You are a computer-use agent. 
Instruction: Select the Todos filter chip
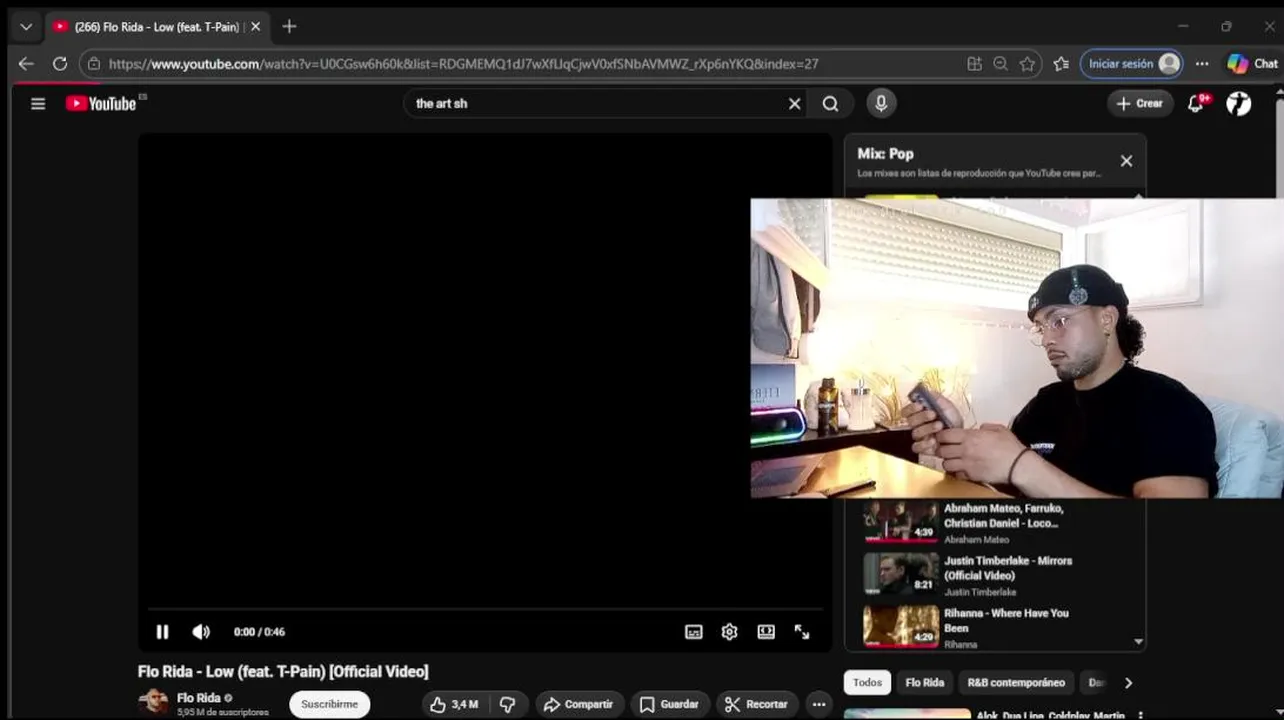(x=867, y=682)
